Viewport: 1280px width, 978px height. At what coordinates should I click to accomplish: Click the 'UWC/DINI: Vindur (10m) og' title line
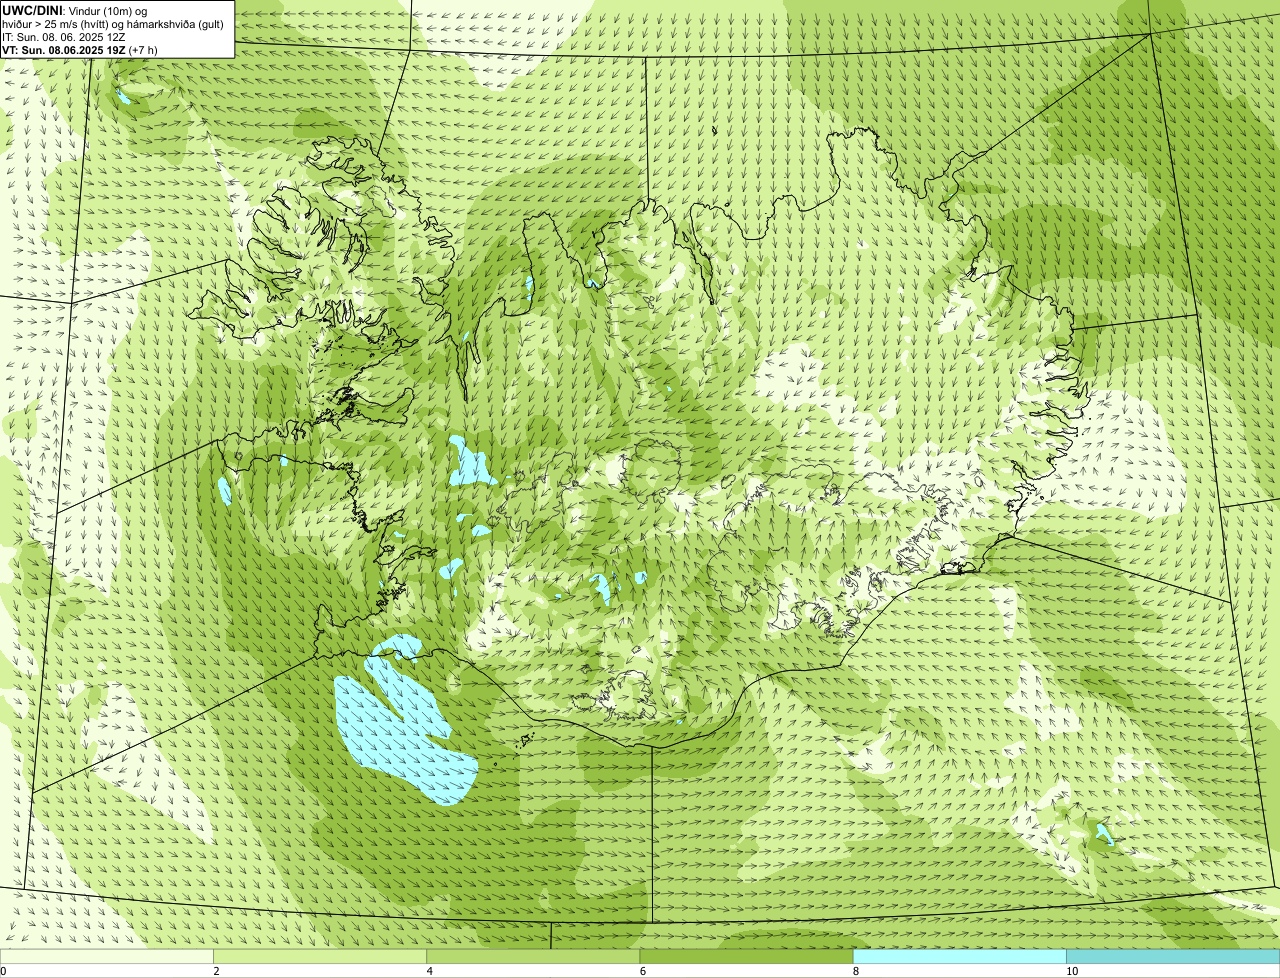75,10
